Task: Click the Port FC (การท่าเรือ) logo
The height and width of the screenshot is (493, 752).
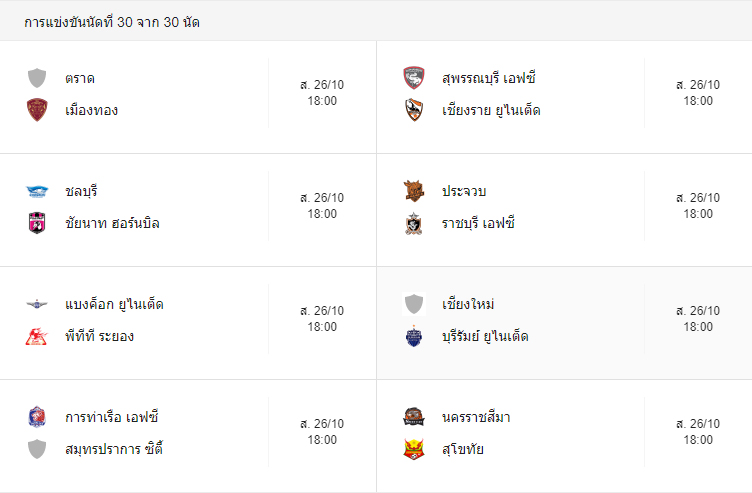Action: [x=37, y=417]
